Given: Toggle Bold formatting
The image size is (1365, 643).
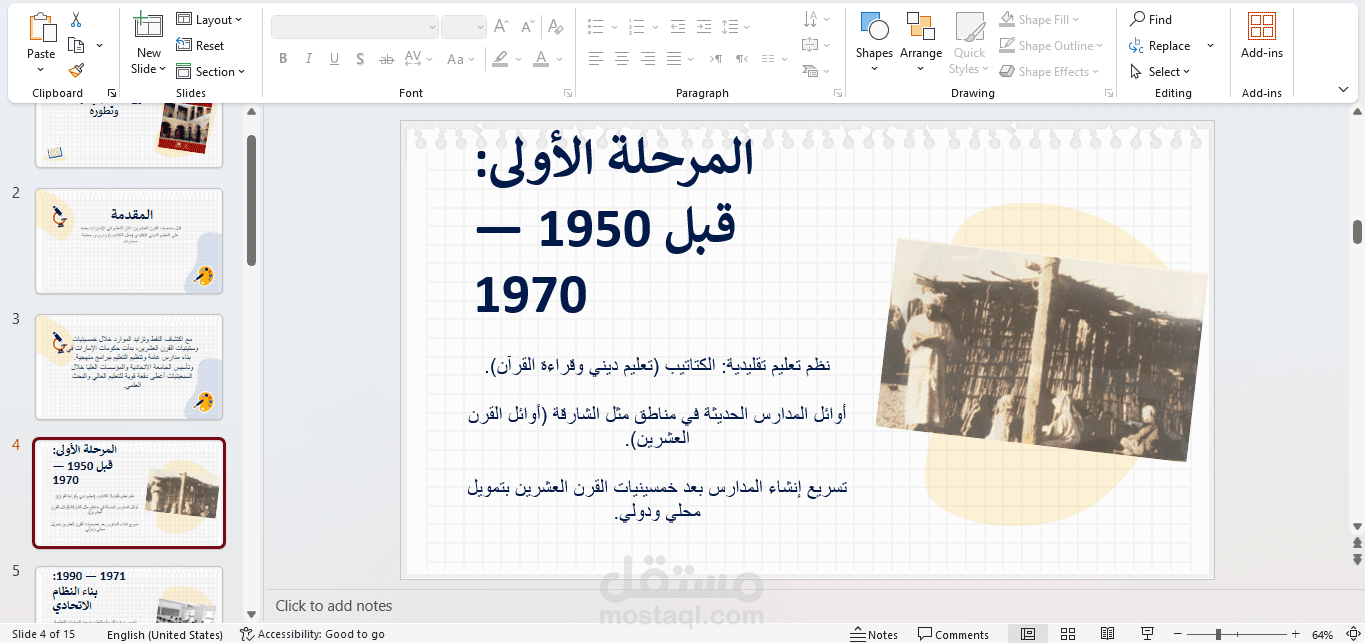Looking at the screenshot, I should (283, 59).
